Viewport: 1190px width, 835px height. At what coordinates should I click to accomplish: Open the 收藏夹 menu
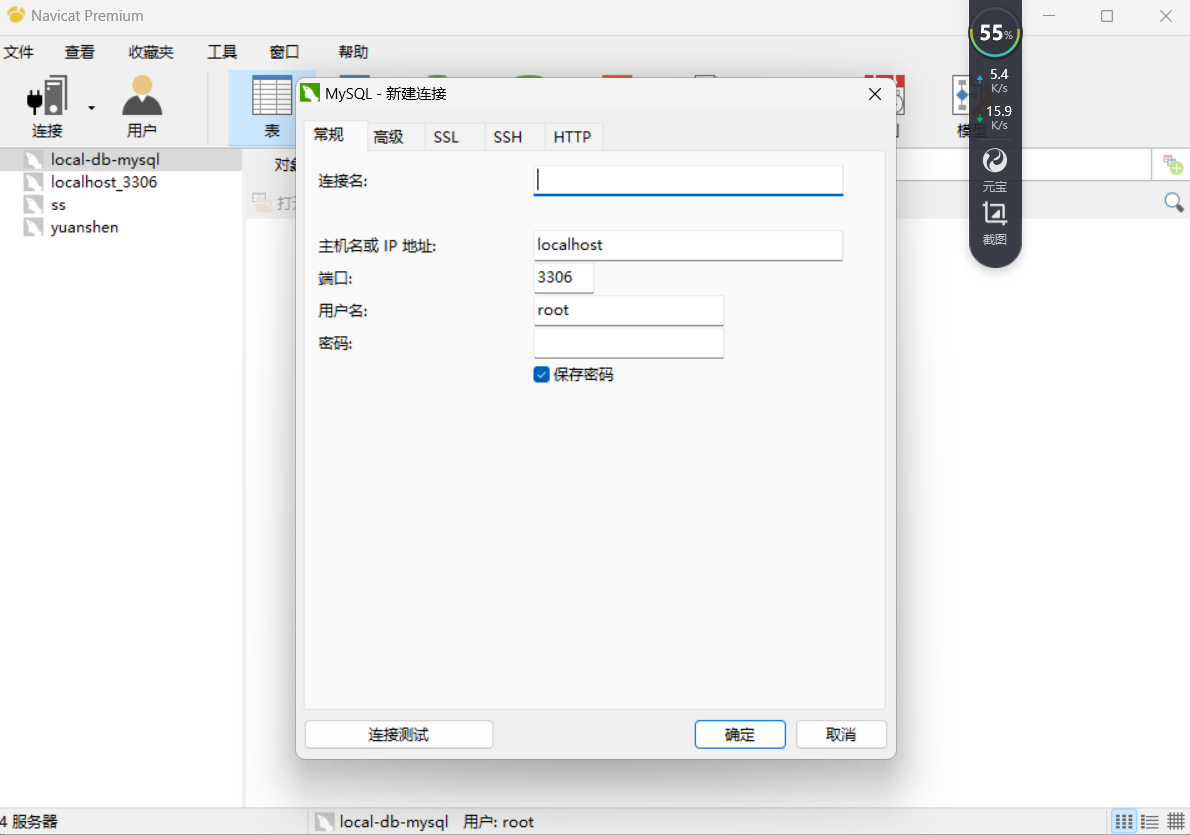[151, 52]
